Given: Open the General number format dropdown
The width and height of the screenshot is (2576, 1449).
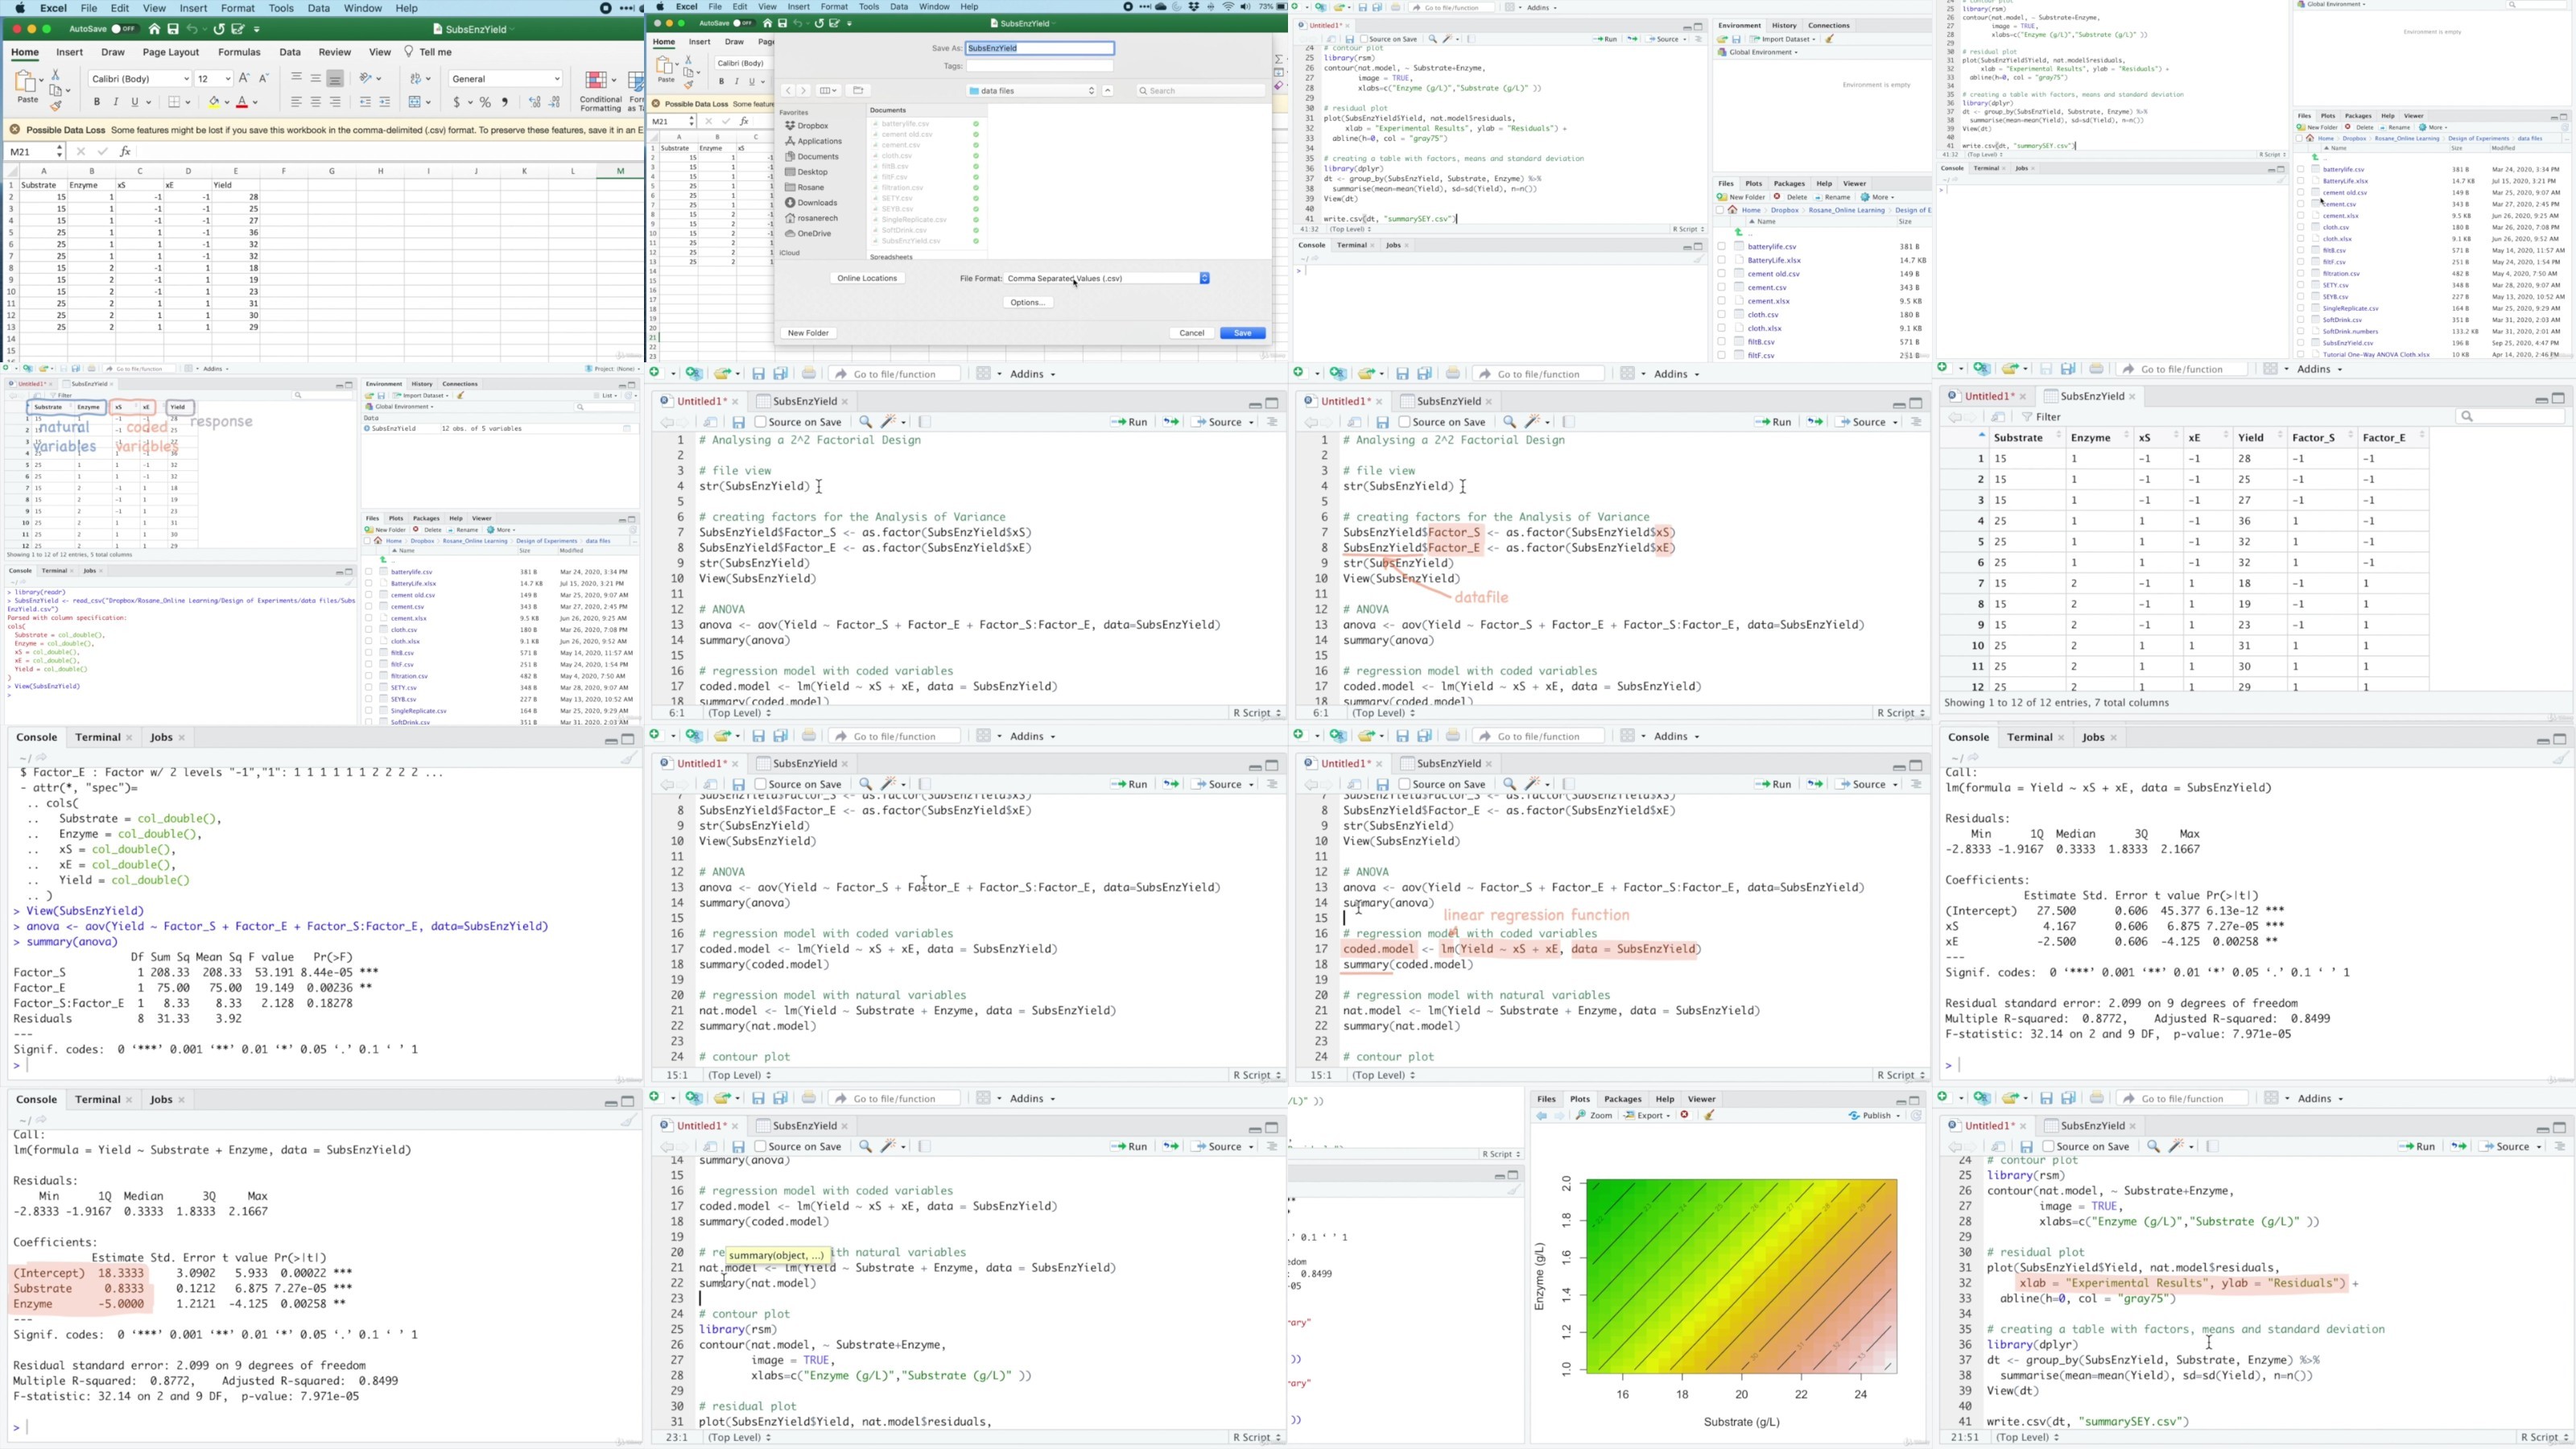Looking at the screenshot, I should click(x=506, y=78).
